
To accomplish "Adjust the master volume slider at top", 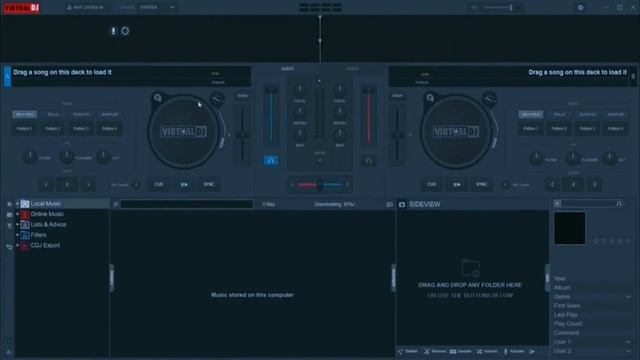I will click(498, 7).
